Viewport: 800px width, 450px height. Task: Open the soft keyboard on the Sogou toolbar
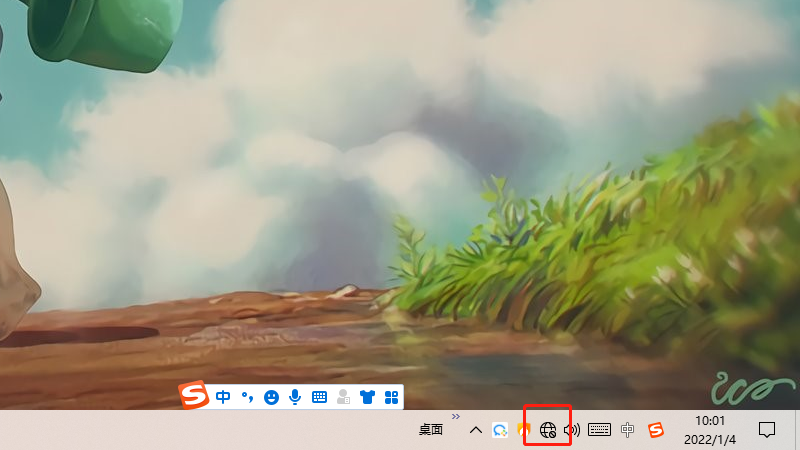319,397
